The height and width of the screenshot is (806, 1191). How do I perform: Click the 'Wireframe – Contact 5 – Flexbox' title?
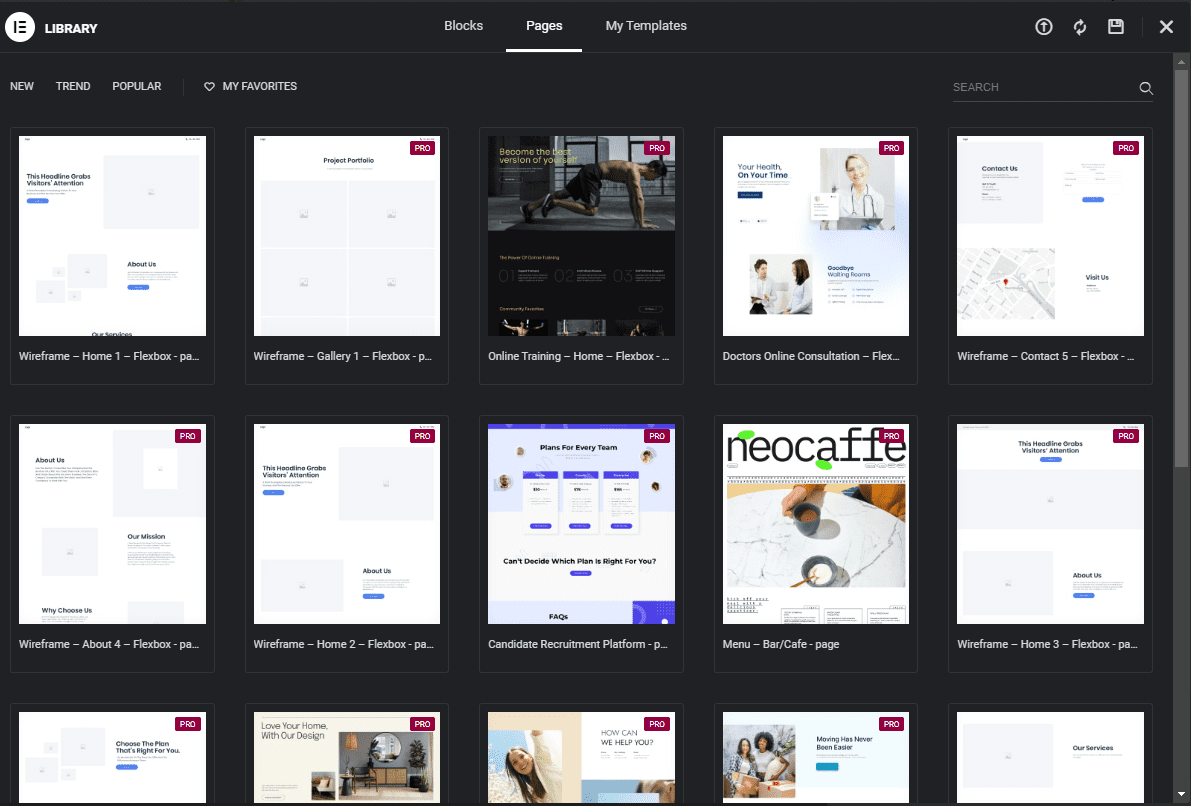tap(1046, 356)
